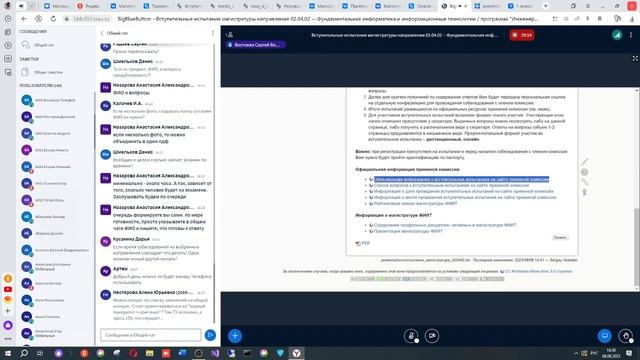Click the chat message input field
The height and width of the screenshot is (360, 640).
click(x=151, y=335)
